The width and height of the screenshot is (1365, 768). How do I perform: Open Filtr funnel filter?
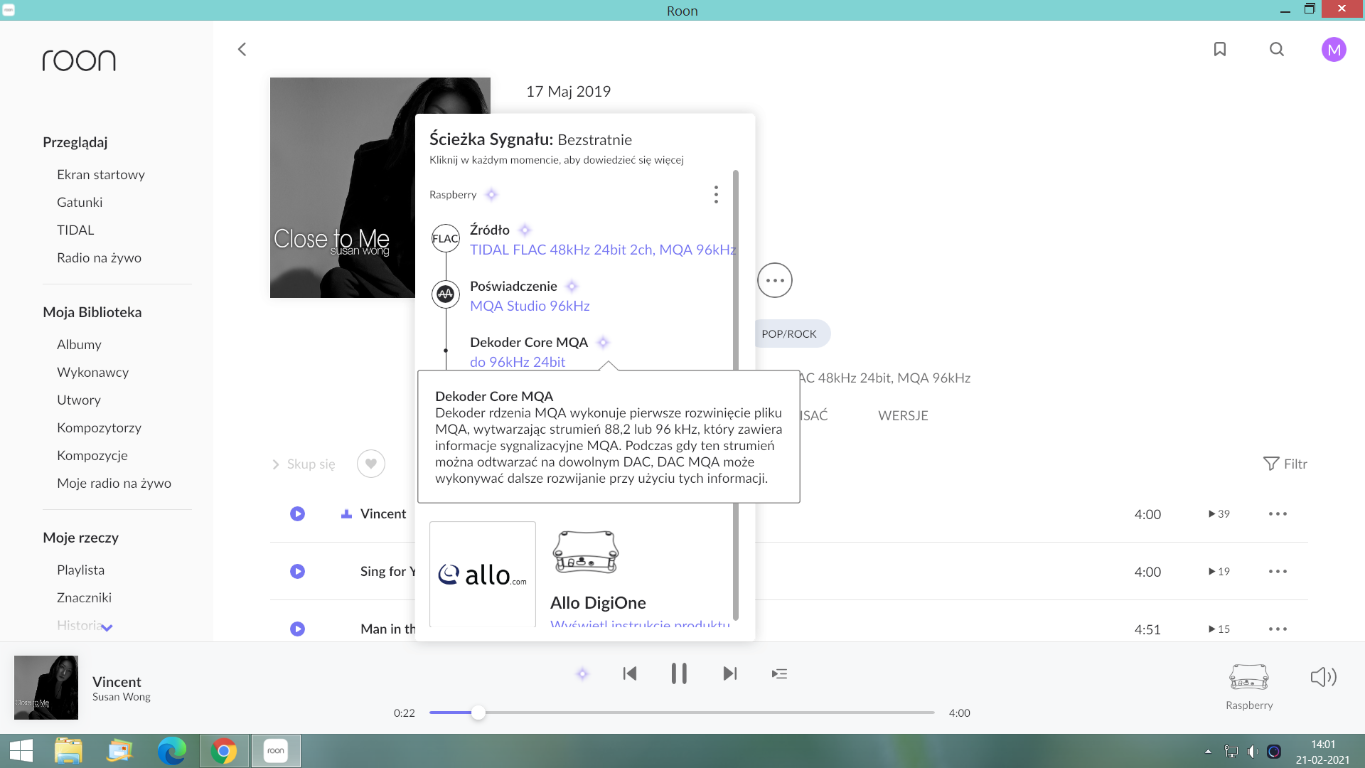1285,464
